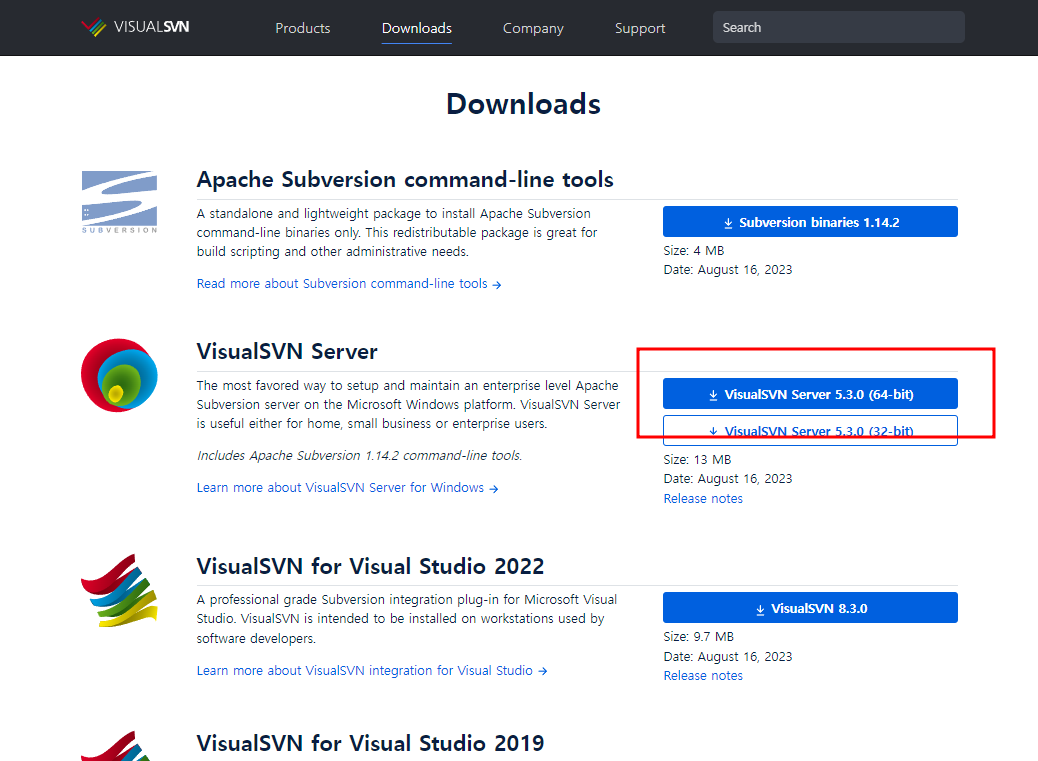This screenshot has width=1038, height=761.
Task: Click 'Includes Apache Subversion 1.14.2 command-line tools' text
Action: (359, 456)
